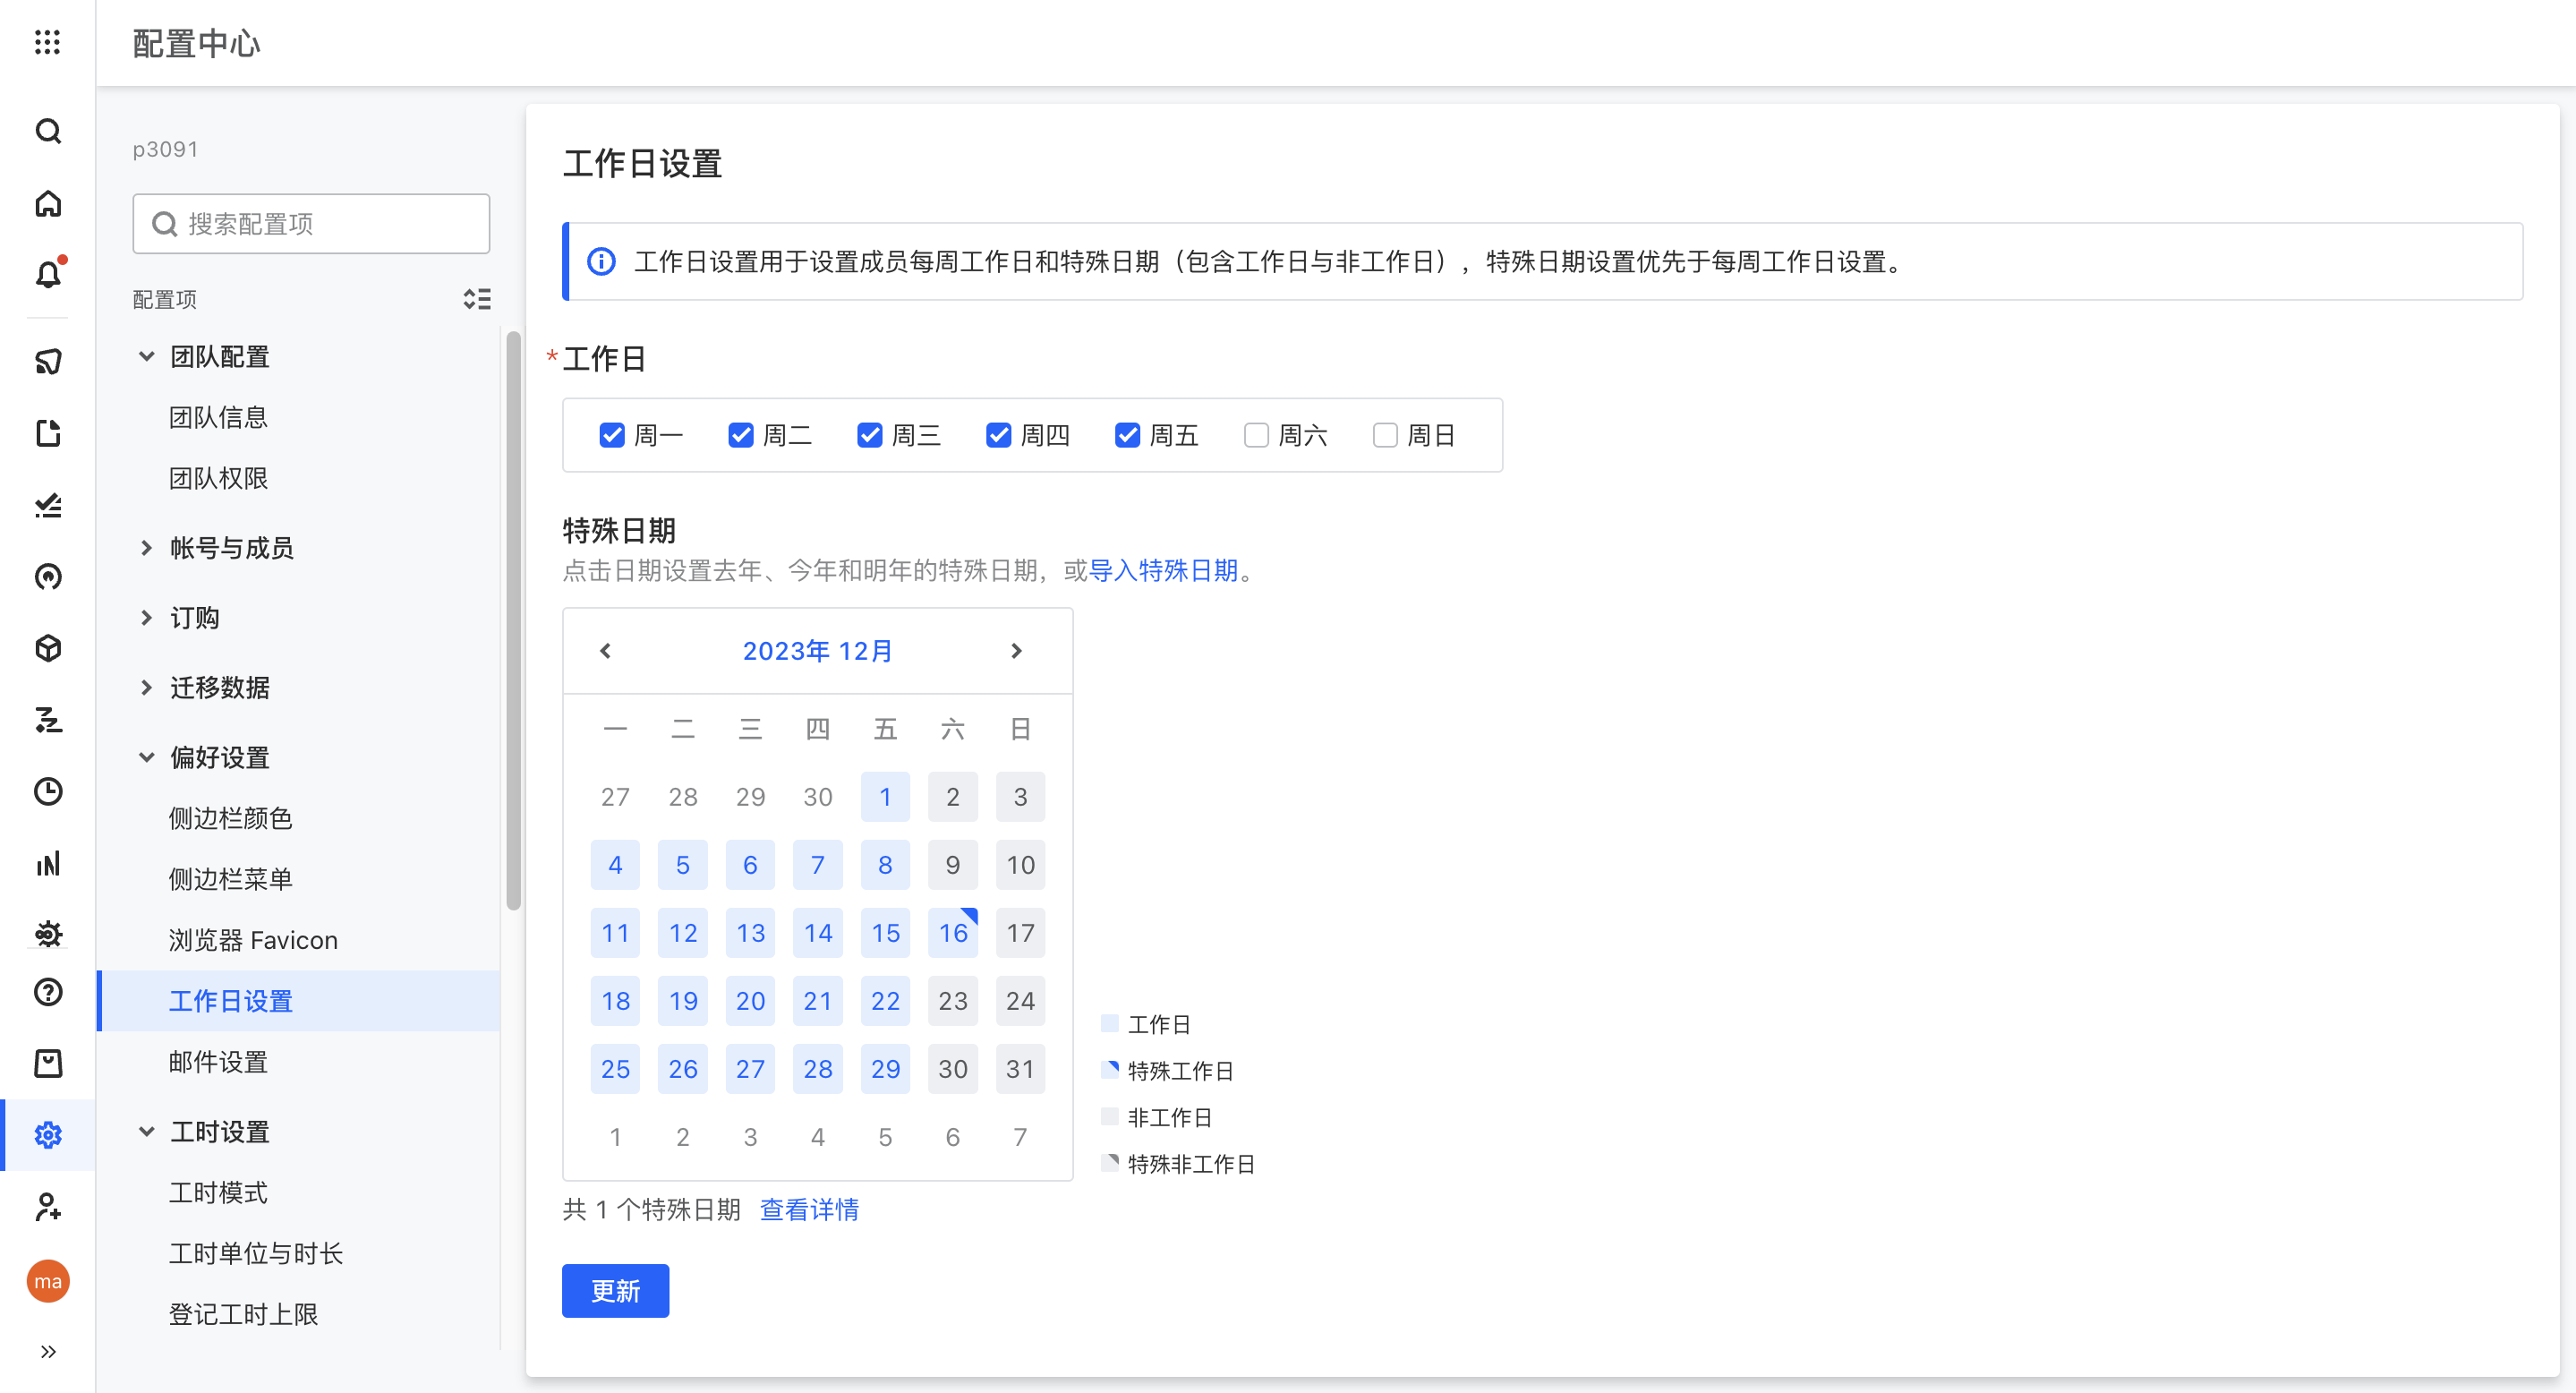Expand sidebar with double chevron icon
This screenshot has height=1393, width=2576.
(x=48, y=1352)
